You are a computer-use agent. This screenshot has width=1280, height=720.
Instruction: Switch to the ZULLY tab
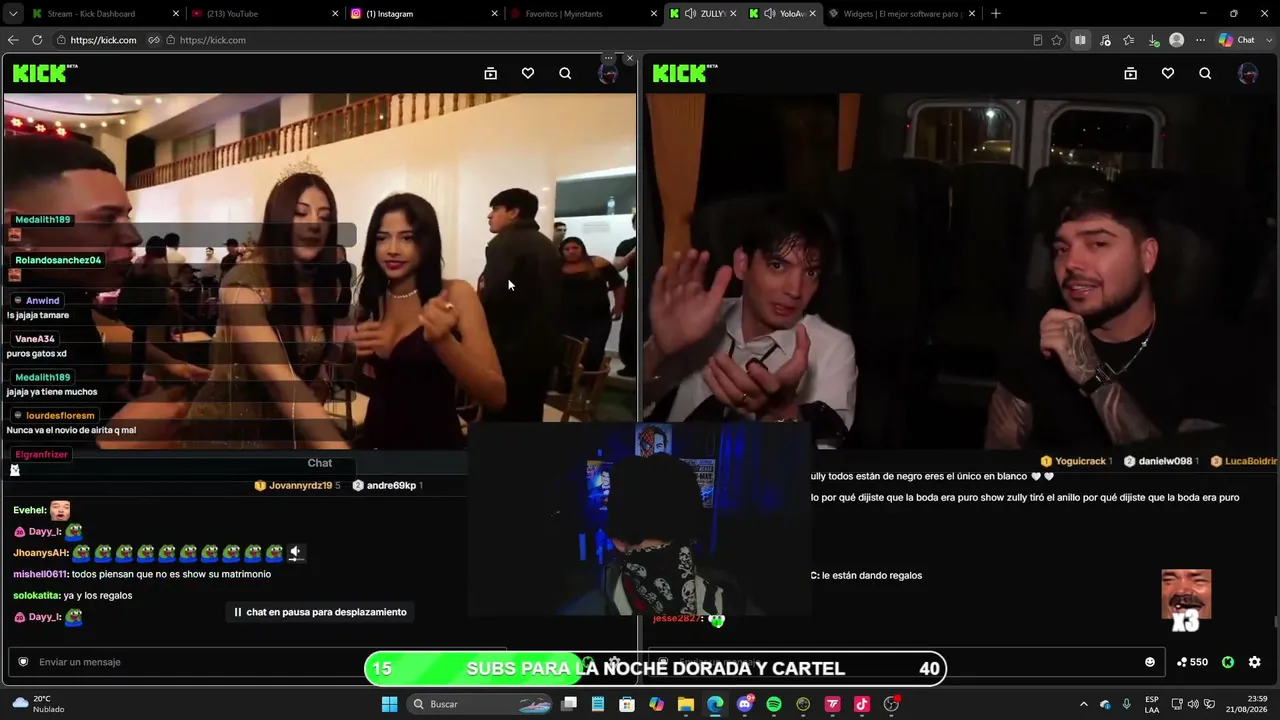click(713, 14)
